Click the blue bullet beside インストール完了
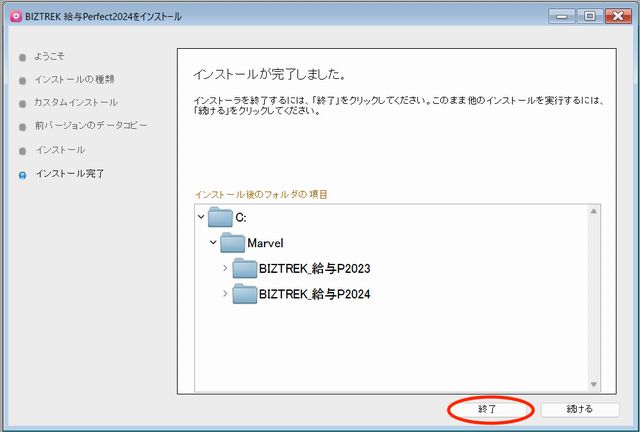 [22, 175]
